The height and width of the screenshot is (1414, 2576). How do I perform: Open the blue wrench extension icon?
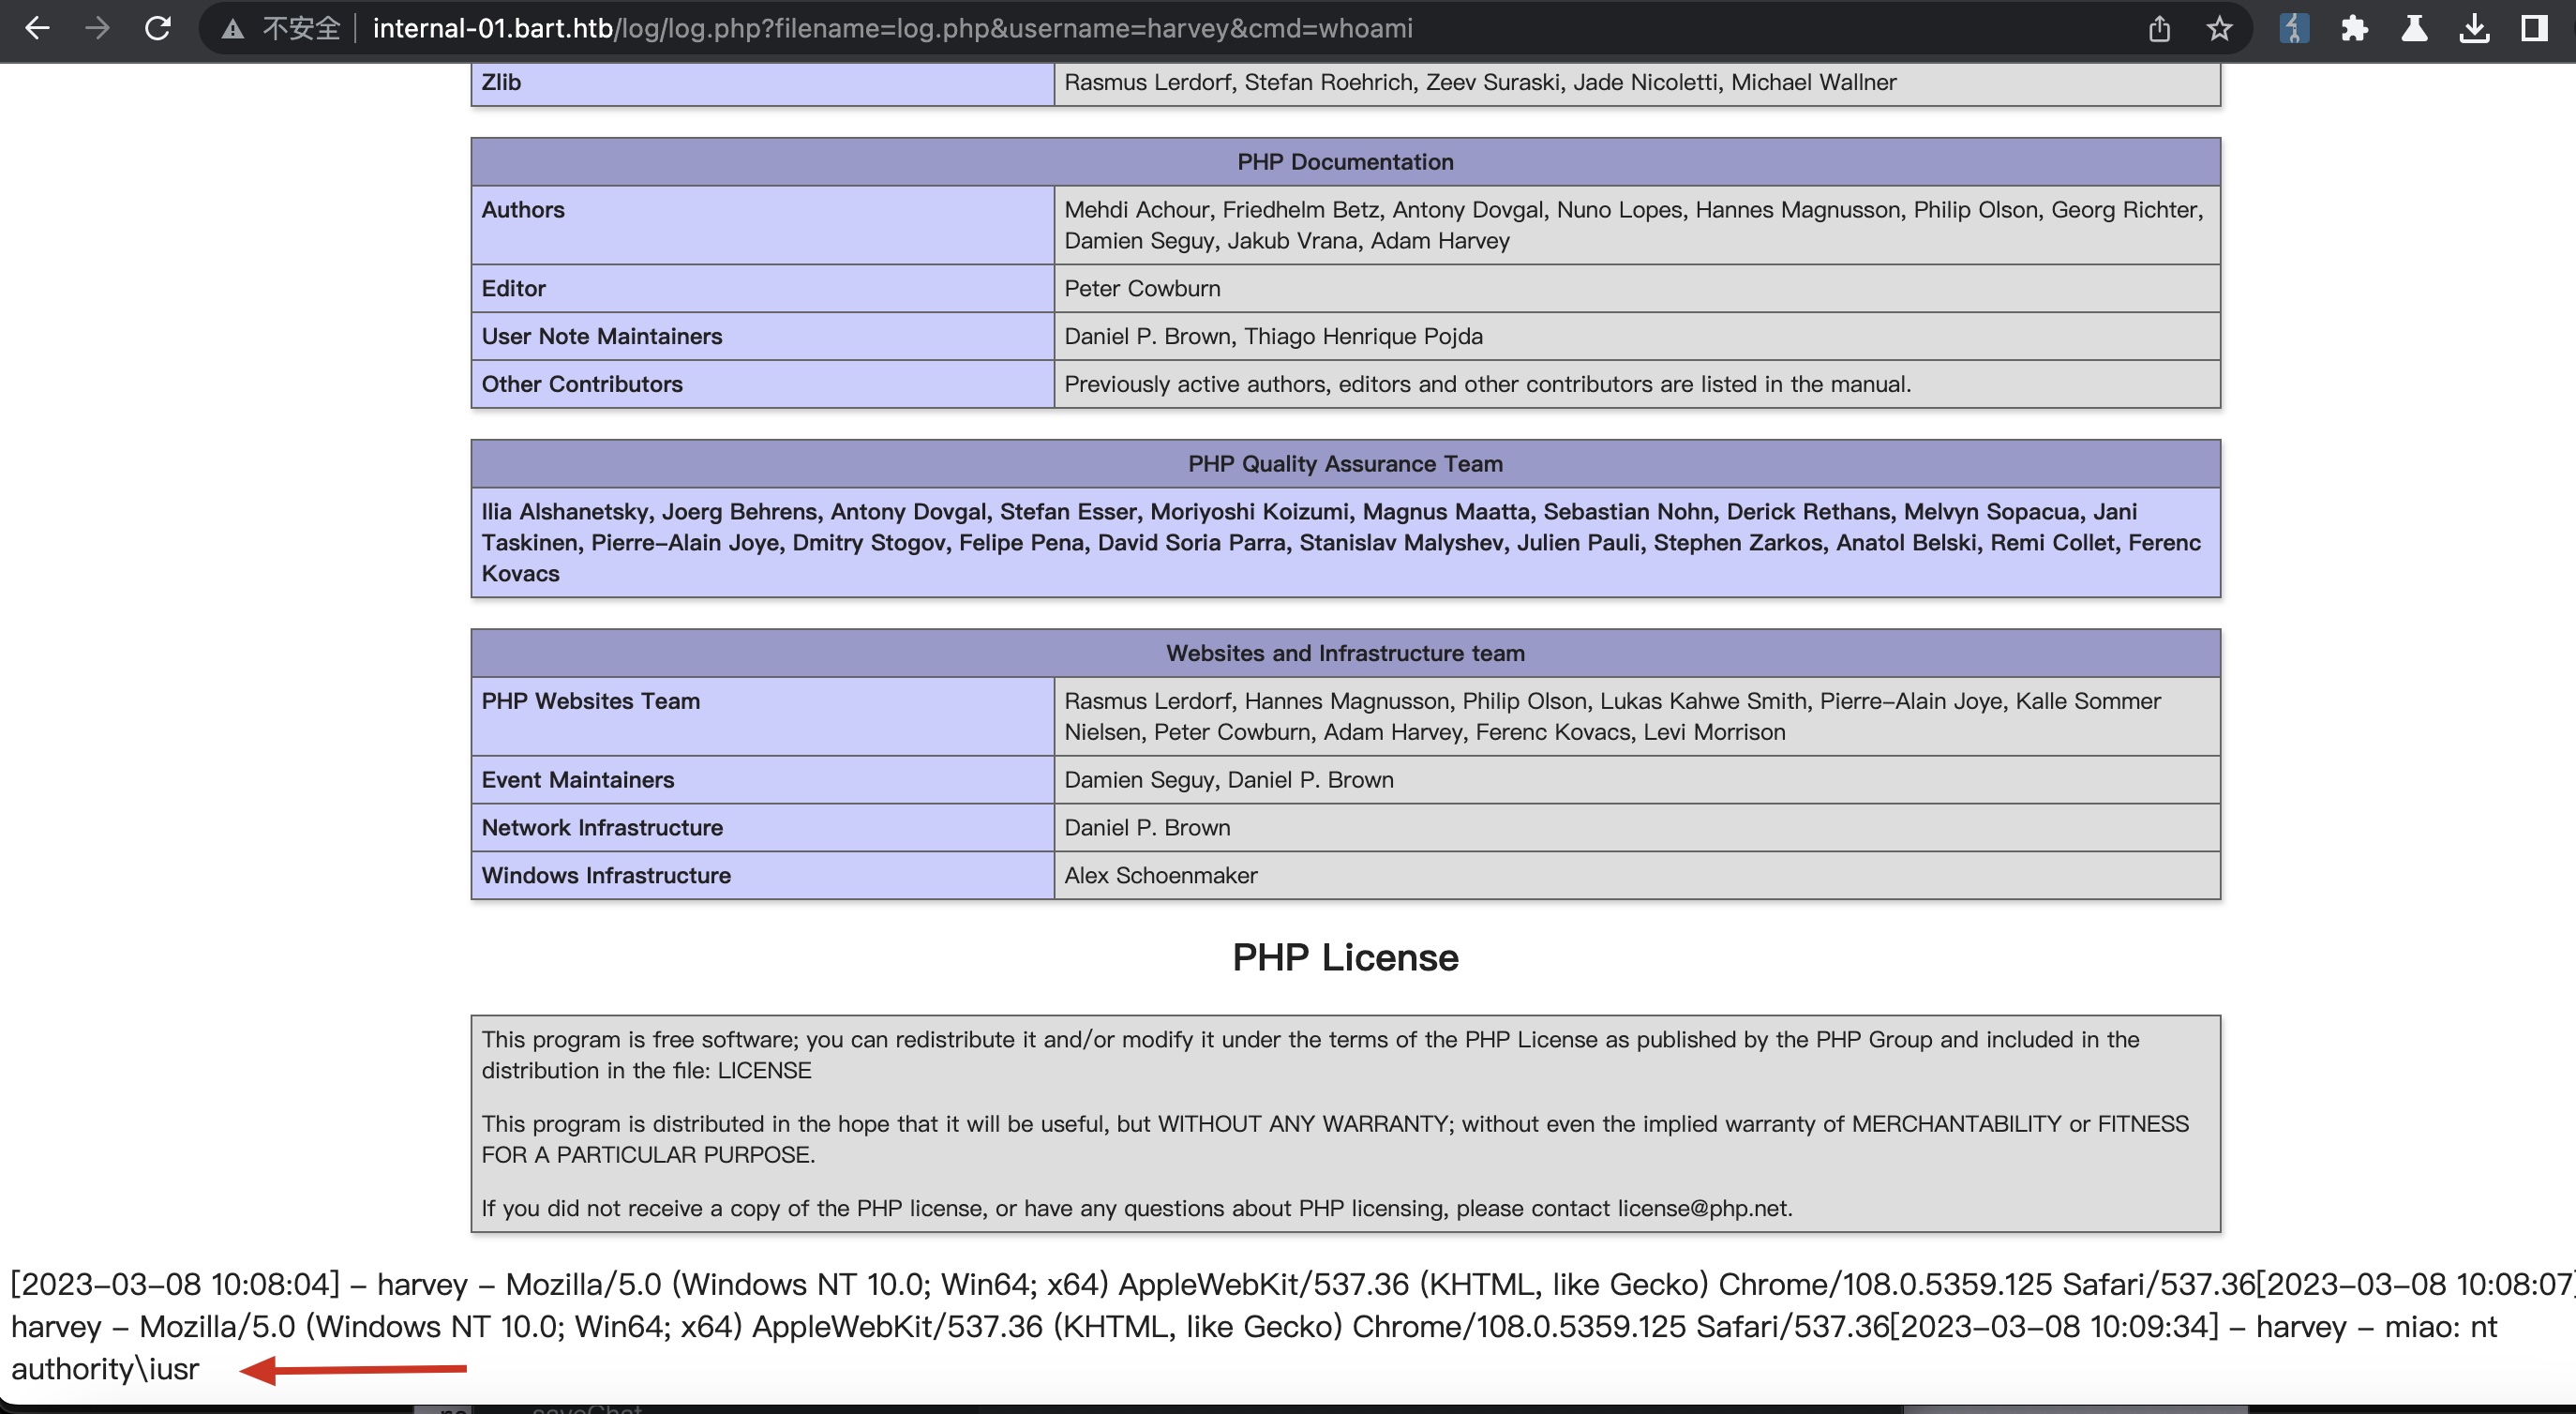[2293, 28]
